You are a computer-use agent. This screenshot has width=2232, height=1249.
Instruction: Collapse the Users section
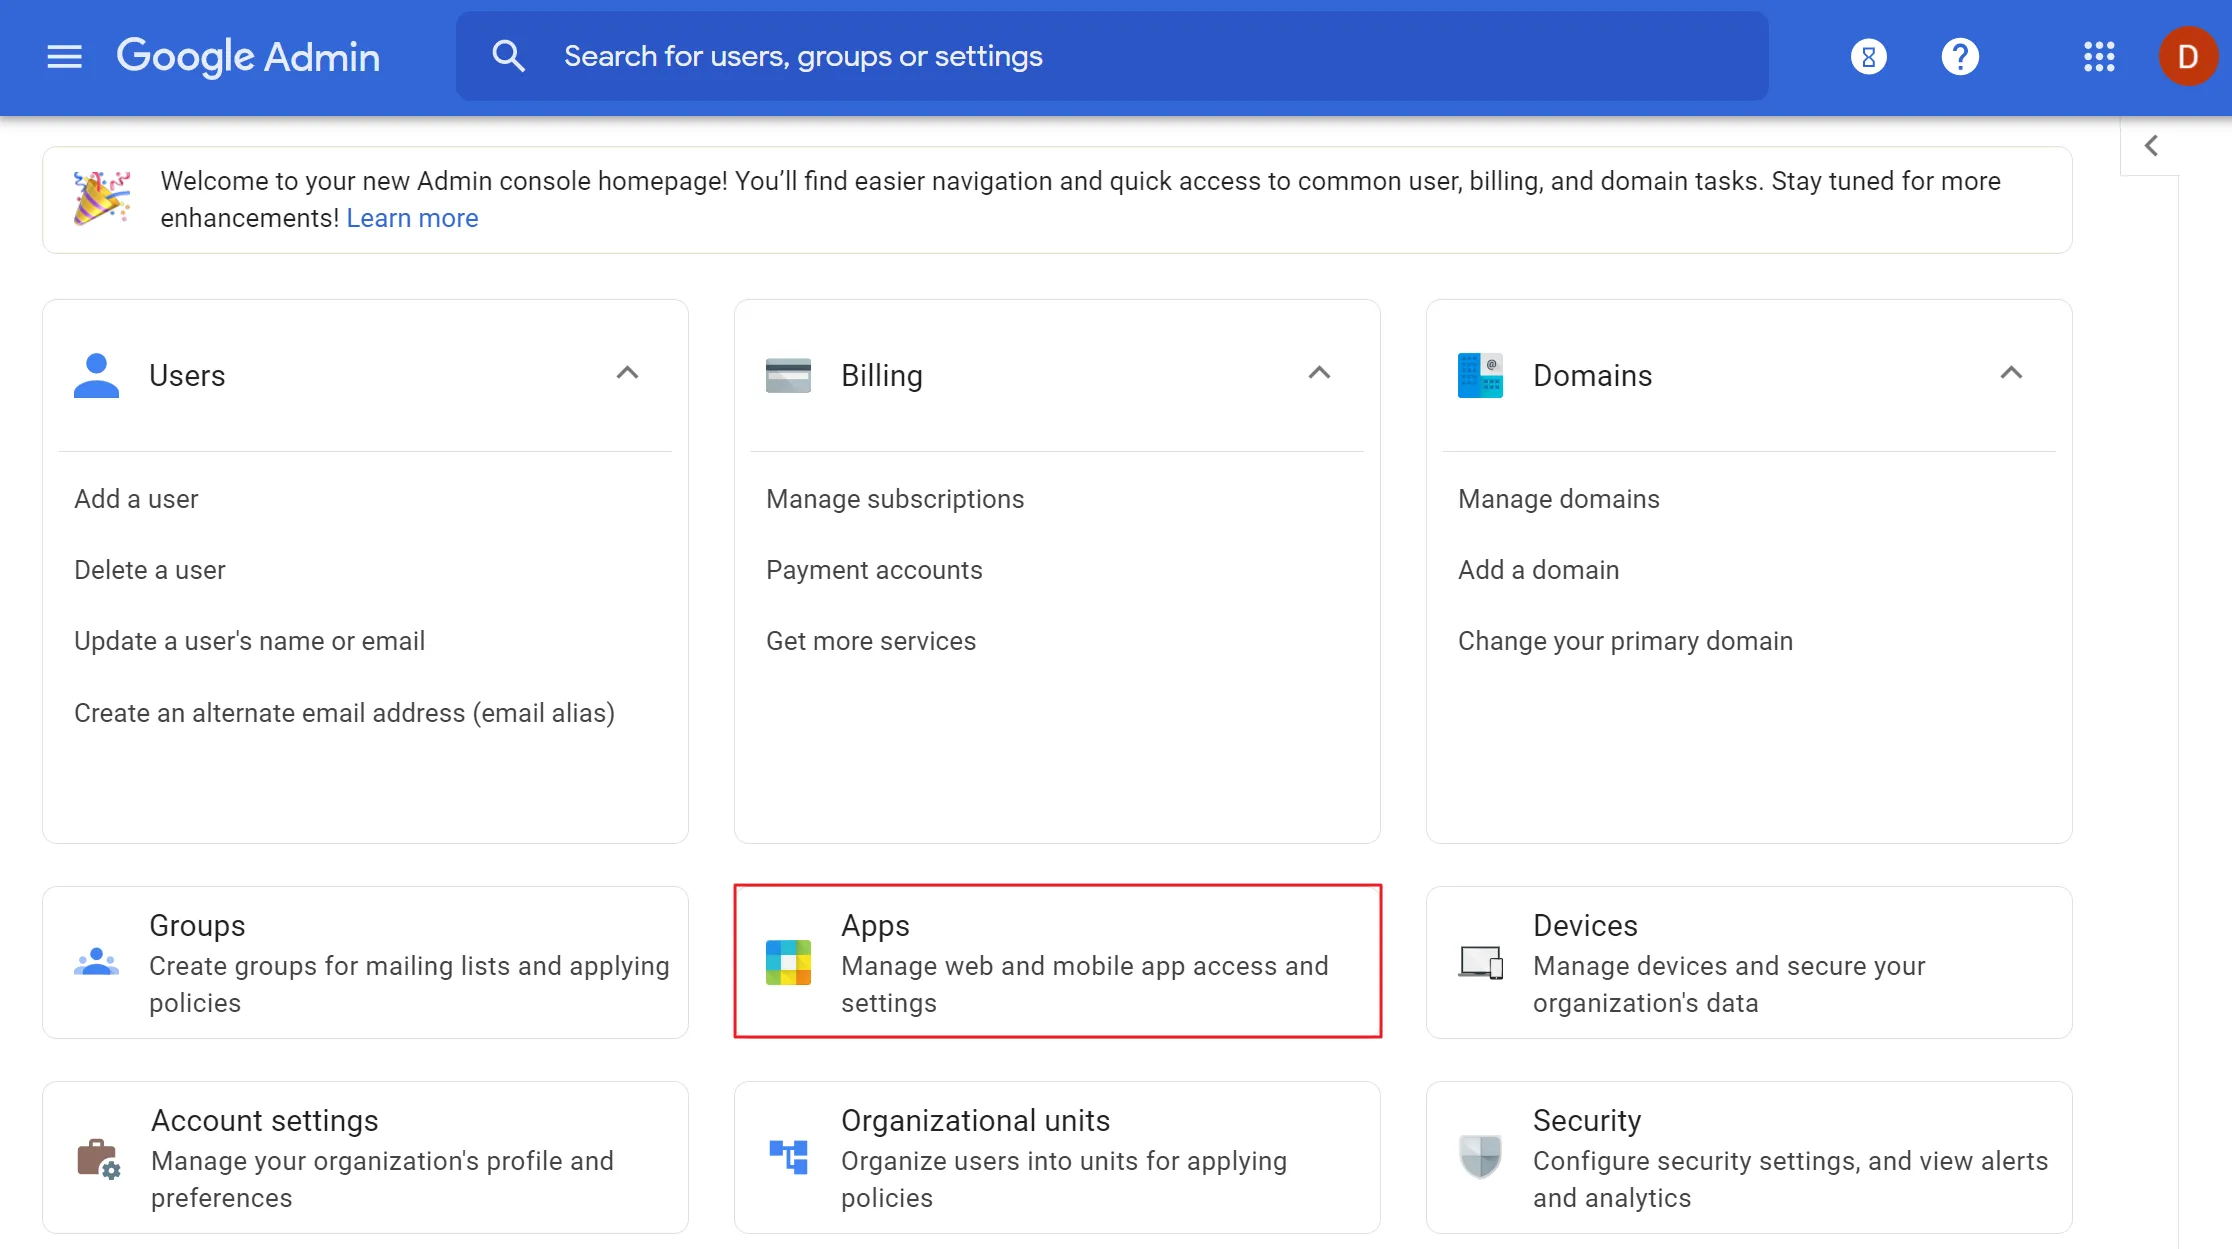(x=627, y=372)
